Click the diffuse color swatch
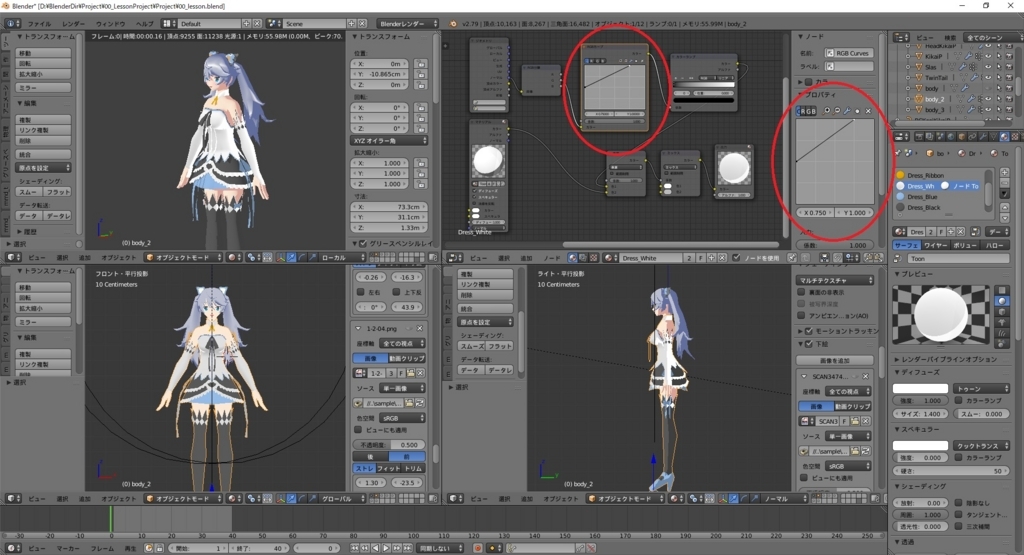 click(x=920, y=388)
